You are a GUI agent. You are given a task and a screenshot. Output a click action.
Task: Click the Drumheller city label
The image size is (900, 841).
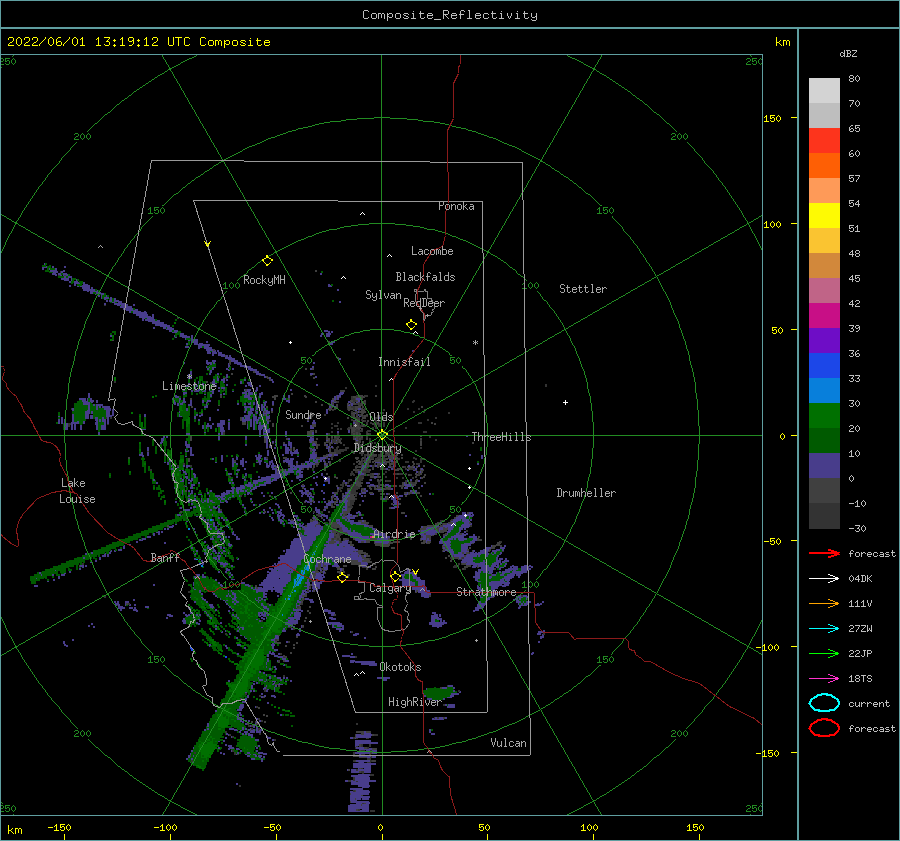click(x=586, y=493)
